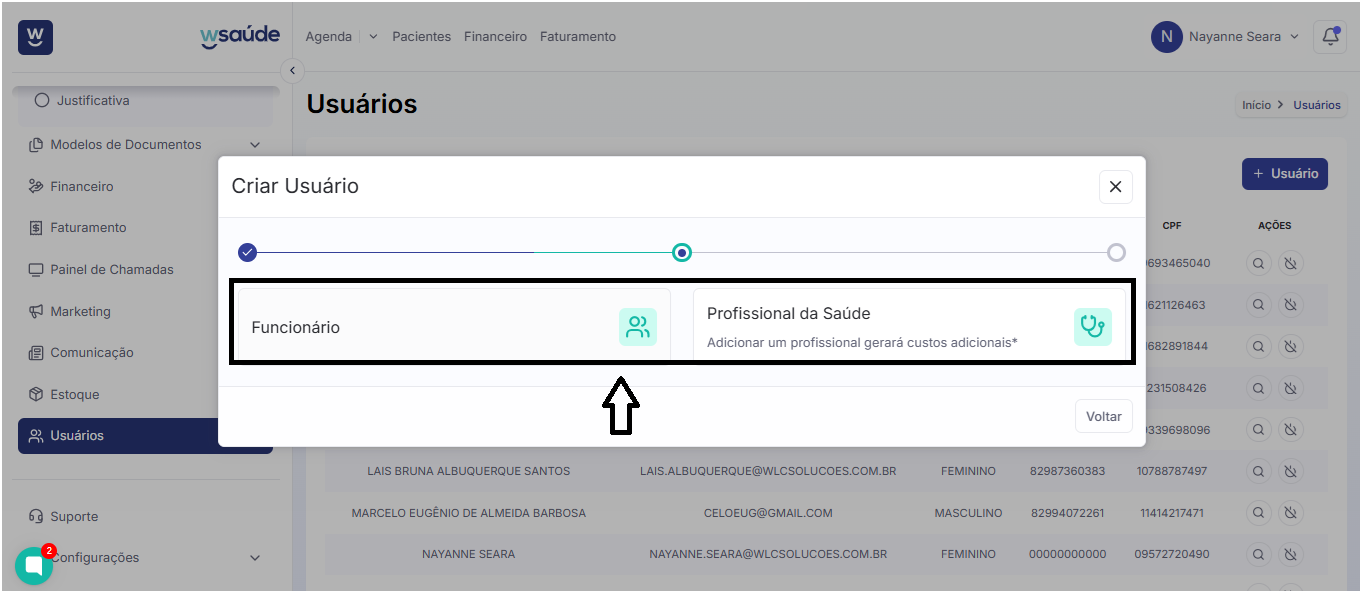1360x591 pixels.
Task: Open the chat bubble with 2 unread
Action: point(34,566)
